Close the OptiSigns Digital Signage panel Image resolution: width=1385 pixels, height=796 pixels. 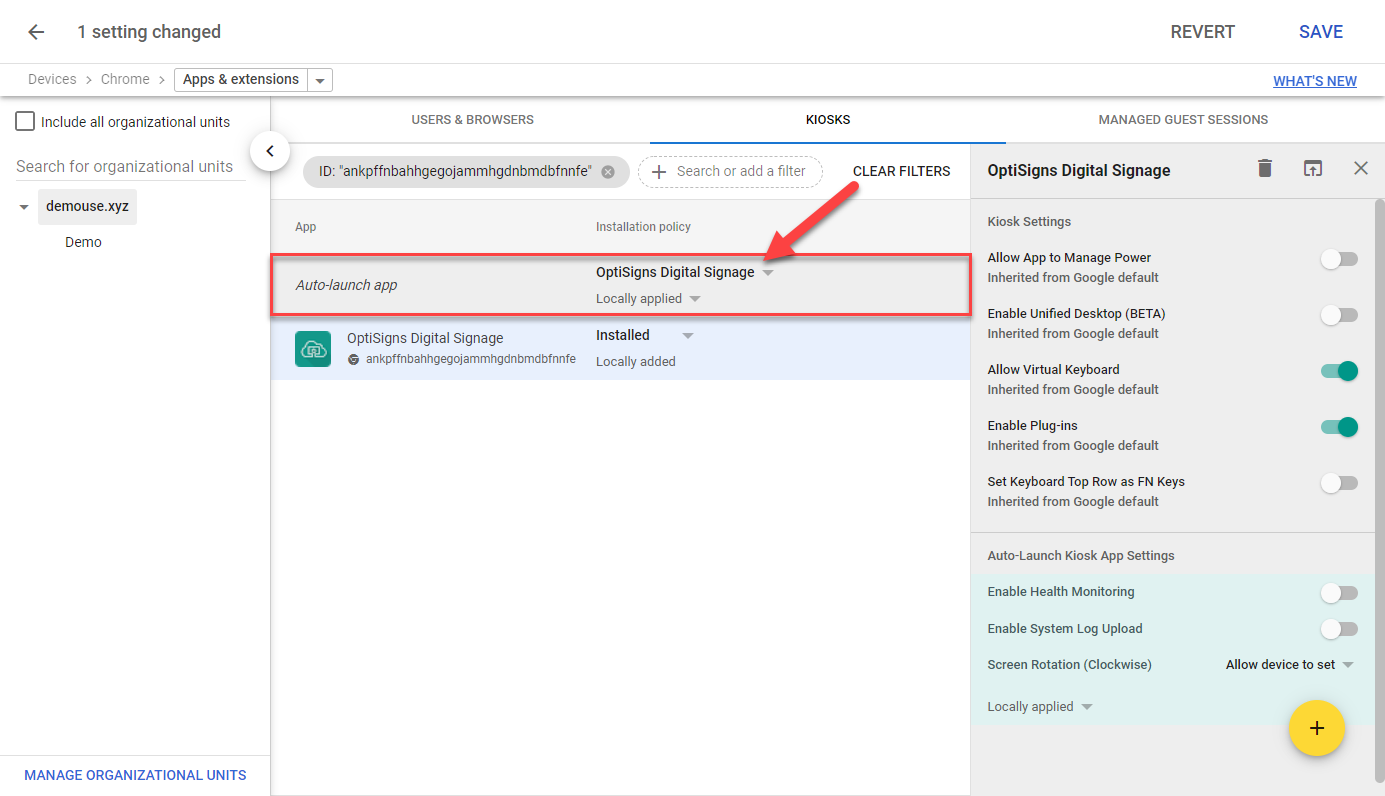coord(1361,168)
